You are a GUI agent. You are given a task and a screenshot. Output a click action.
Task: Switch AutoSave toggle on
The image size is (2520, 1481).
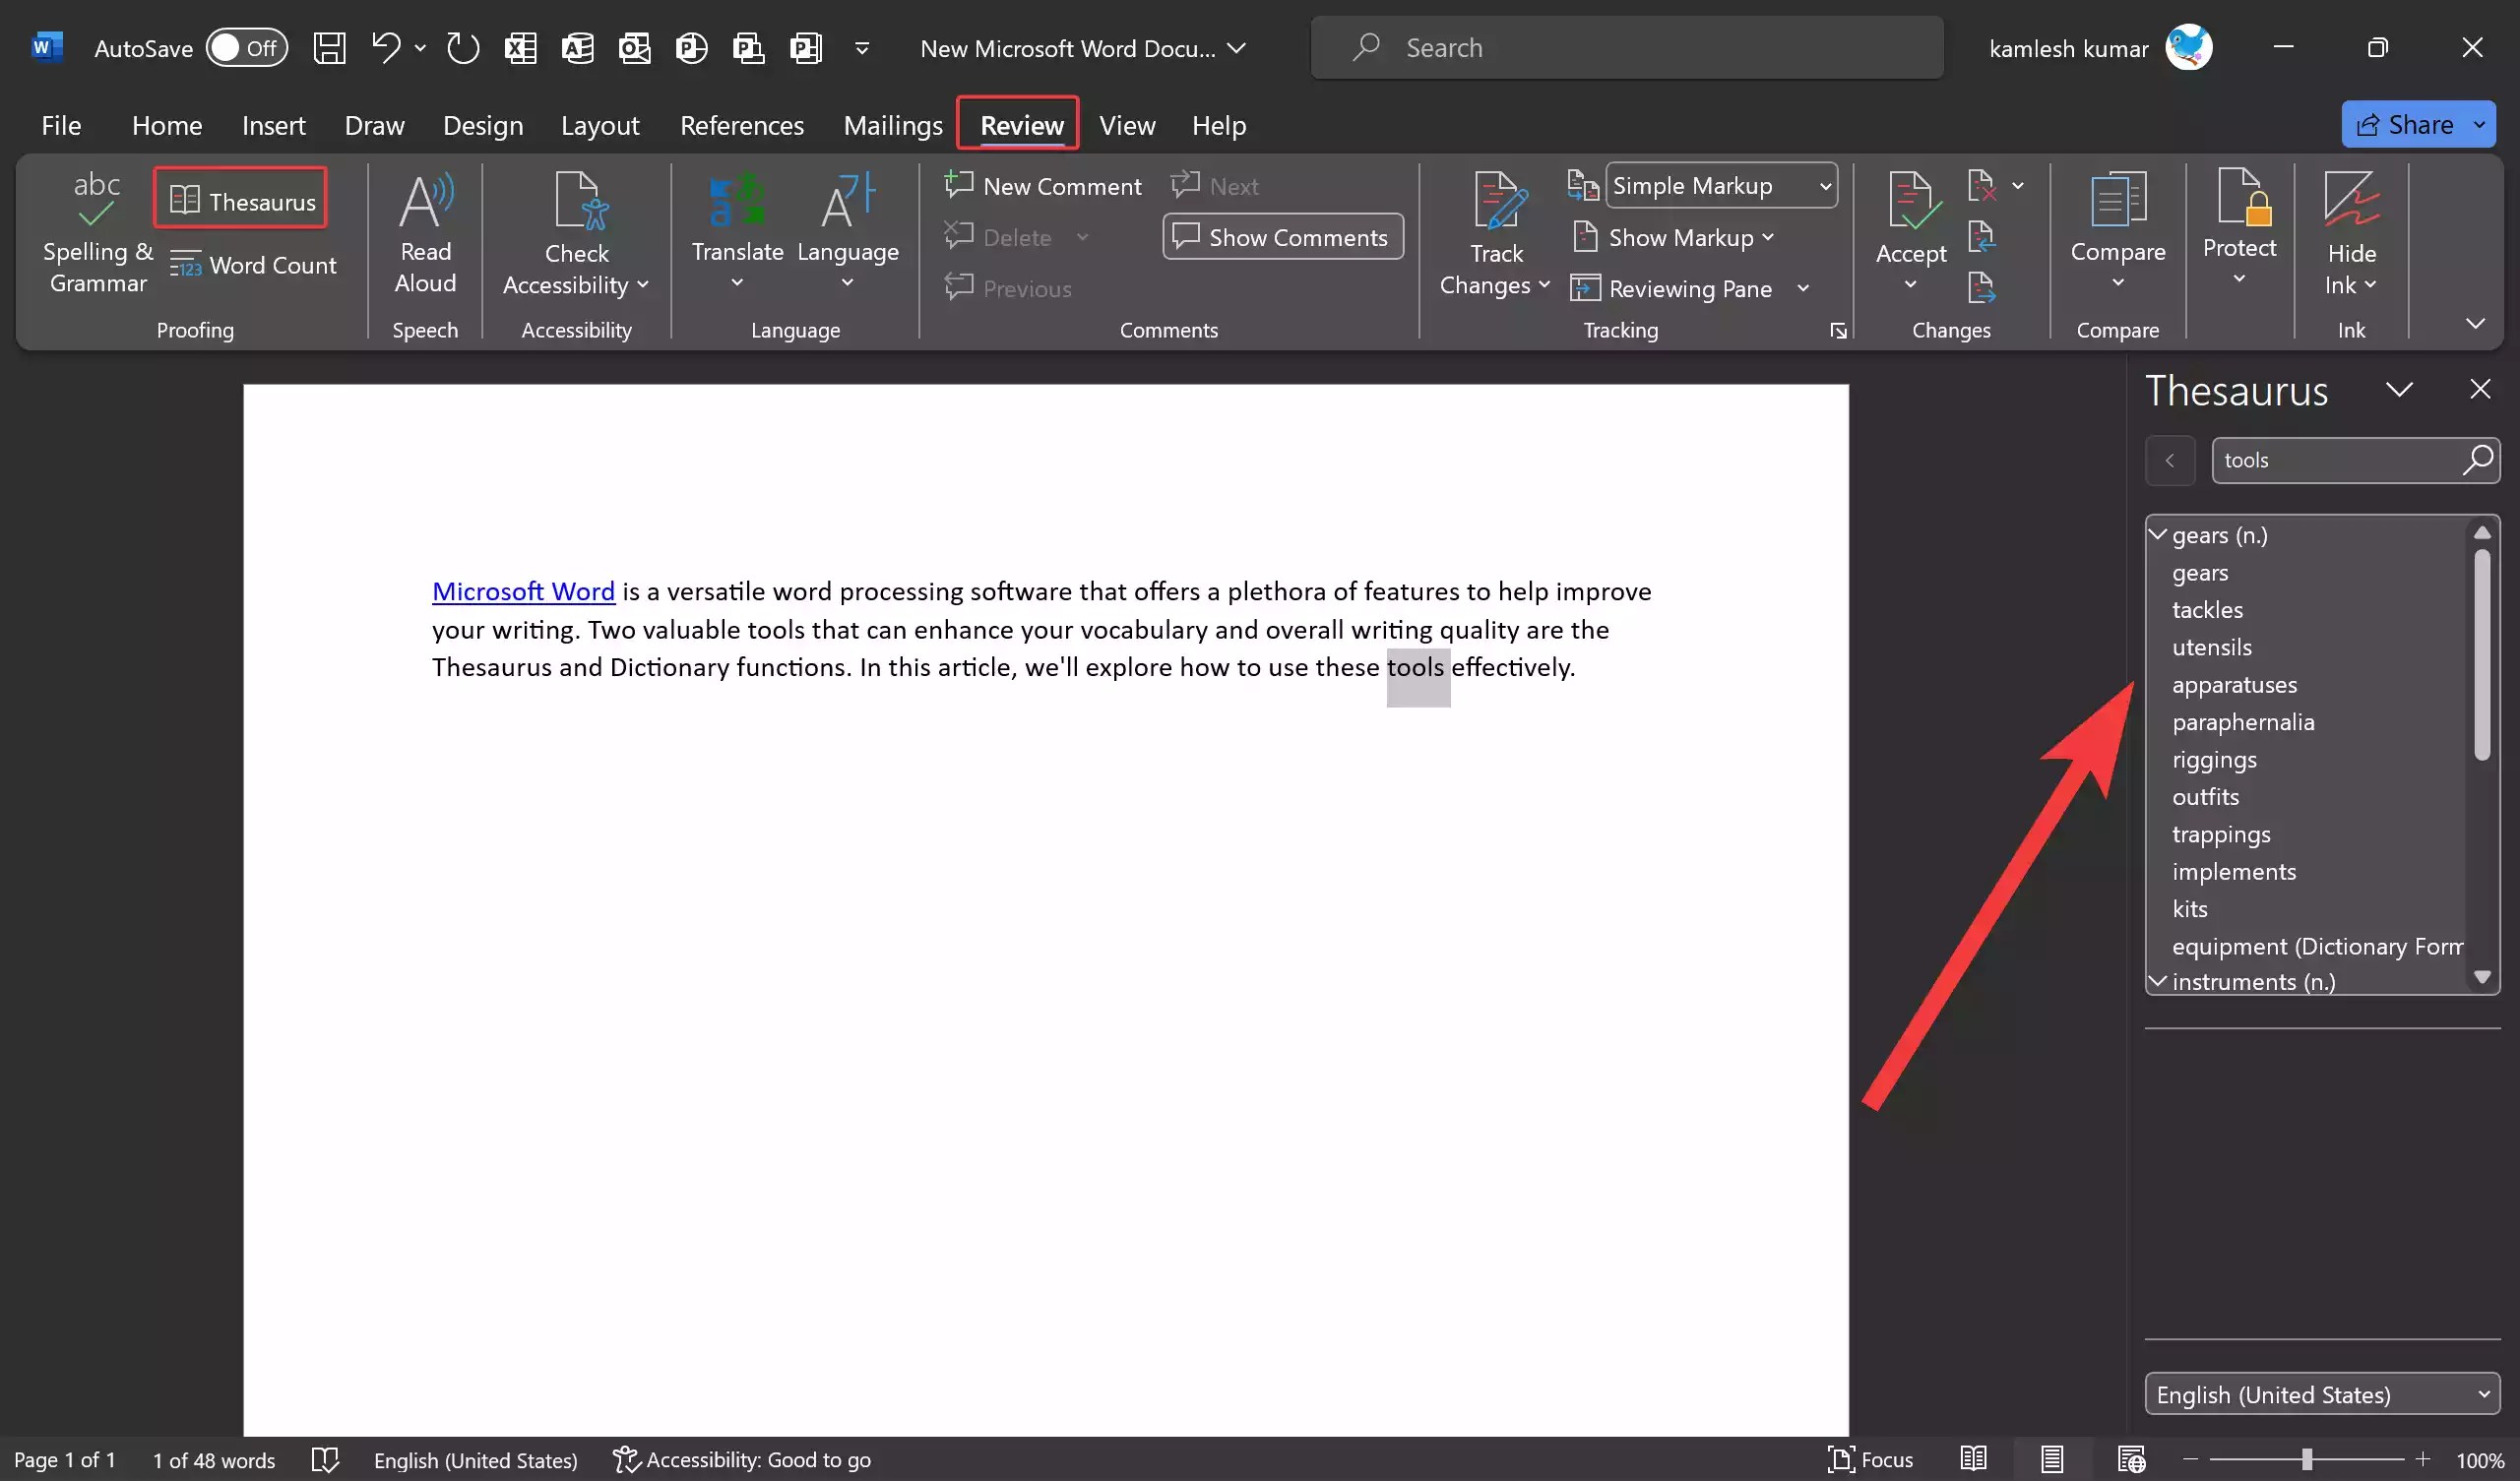click(x=246, y=47)
